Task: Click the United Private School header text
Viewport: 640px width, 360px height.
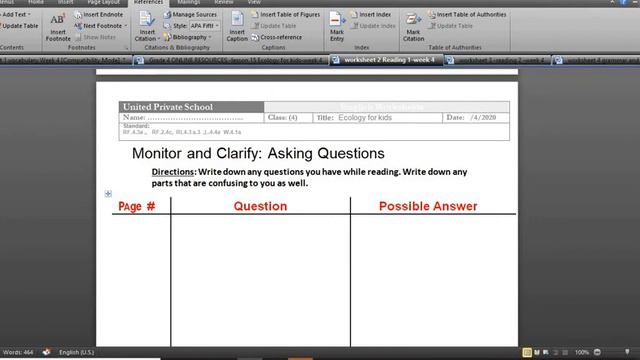Action: (x=168, y=107)
